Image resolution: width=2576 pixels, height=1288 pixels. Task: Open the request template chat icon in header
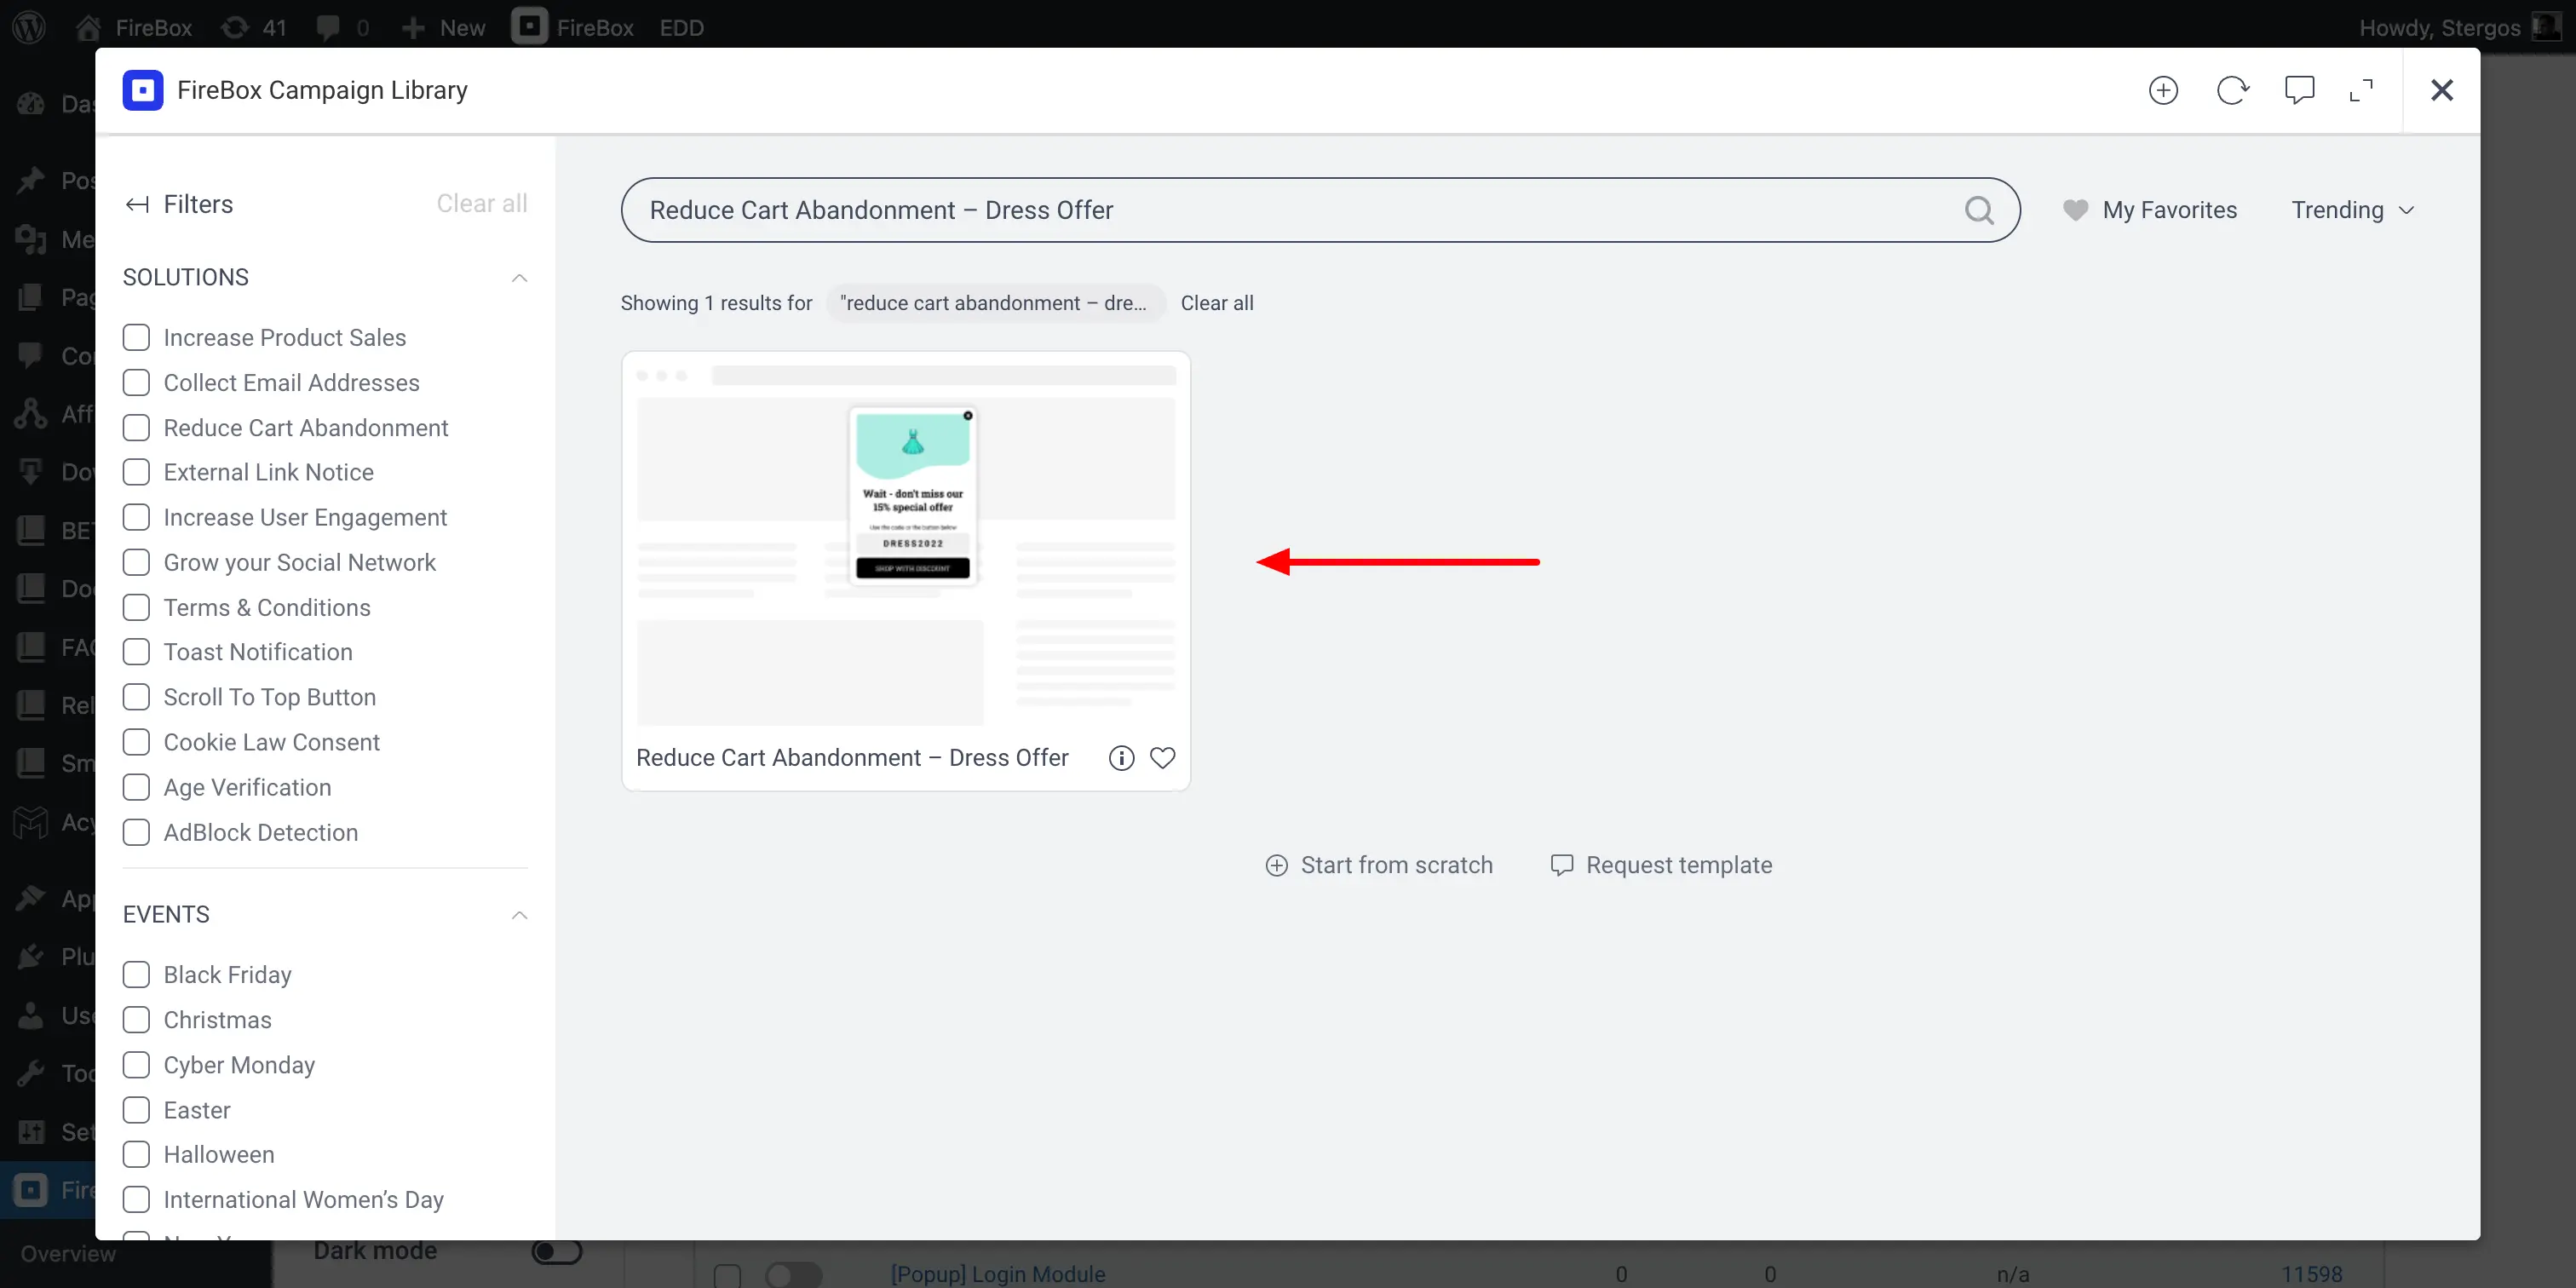(2299, 90)
